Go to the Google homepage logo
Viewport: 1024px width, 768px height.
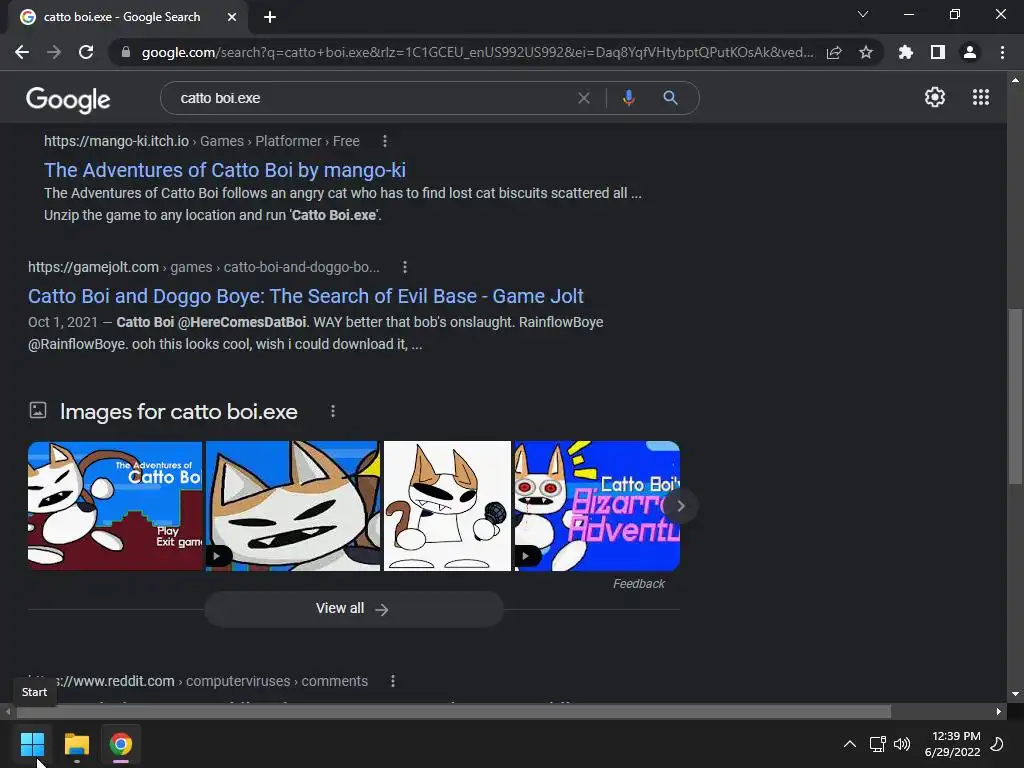tap(68, 100)
